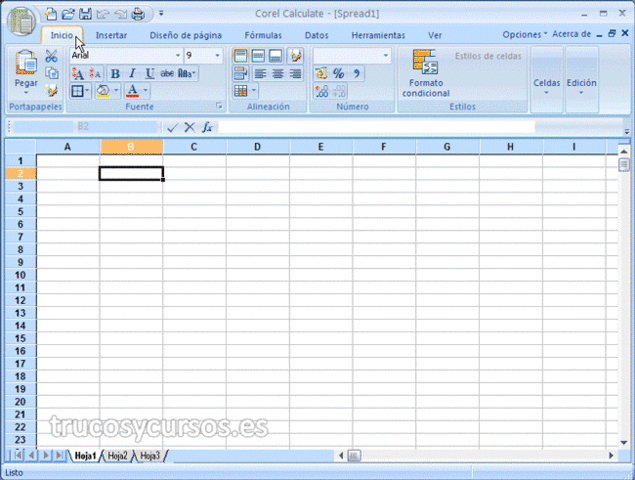Align cell text left
Screen dimensions: 635x480
[260, 73]
